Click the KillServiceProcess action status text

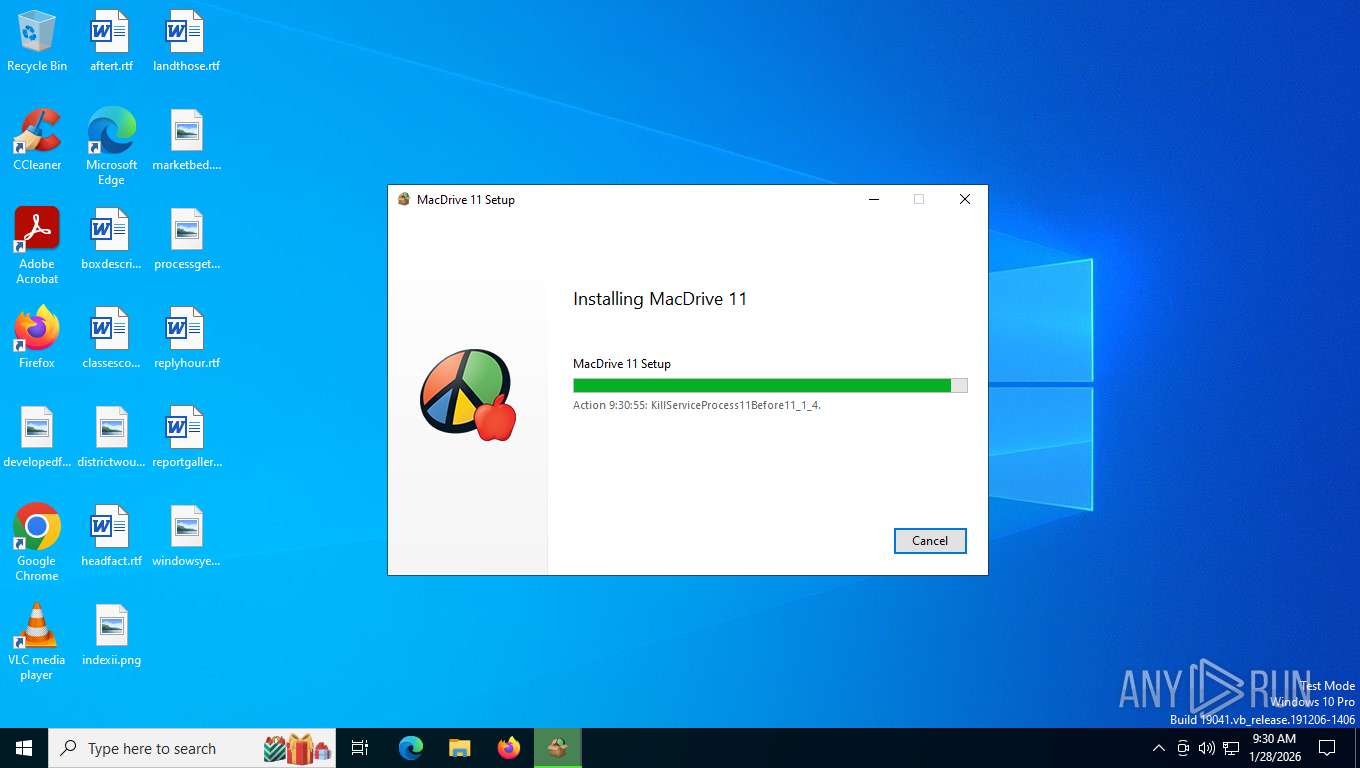click(697, 405)
